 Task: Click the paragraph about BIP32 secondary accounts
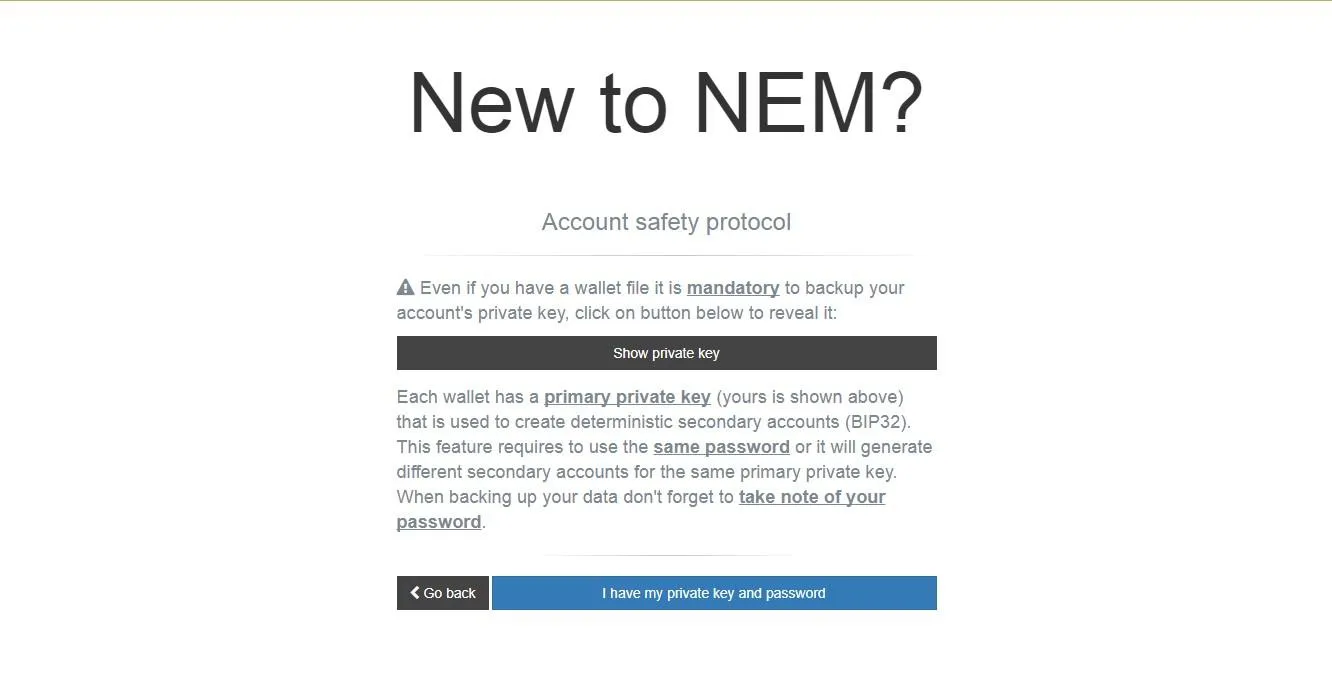(x=666, y=459)
